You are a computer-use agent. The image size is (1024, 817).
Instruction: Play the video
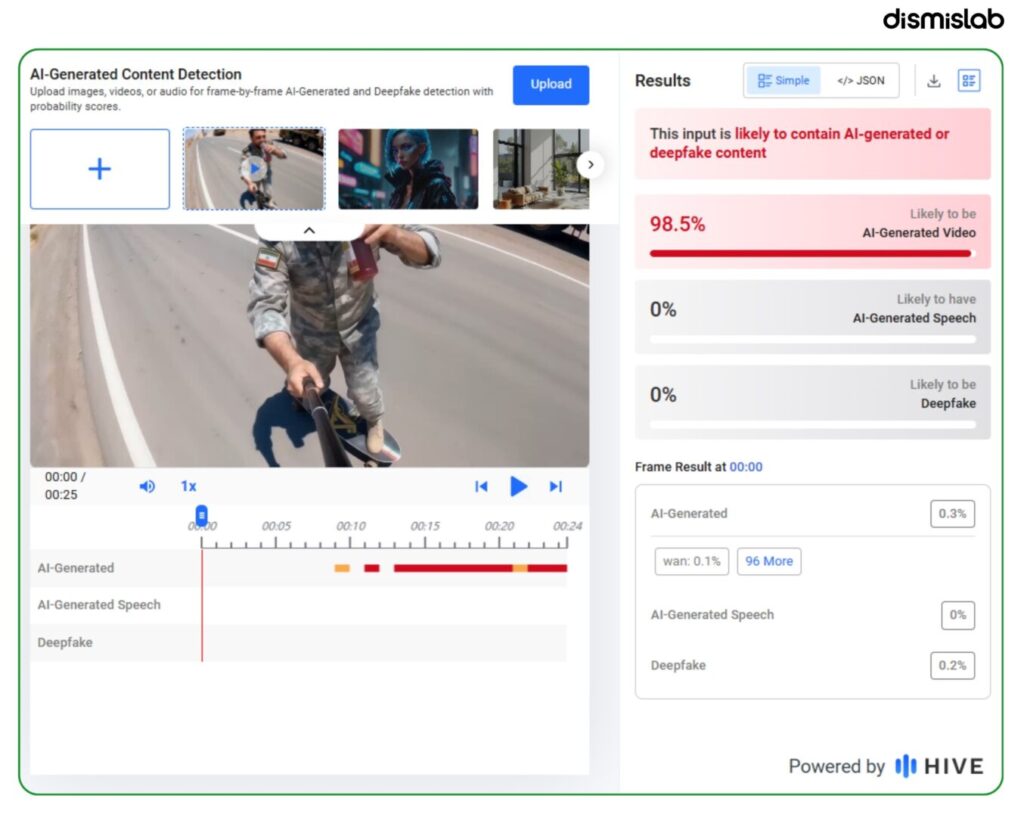[x=519, y=486]
